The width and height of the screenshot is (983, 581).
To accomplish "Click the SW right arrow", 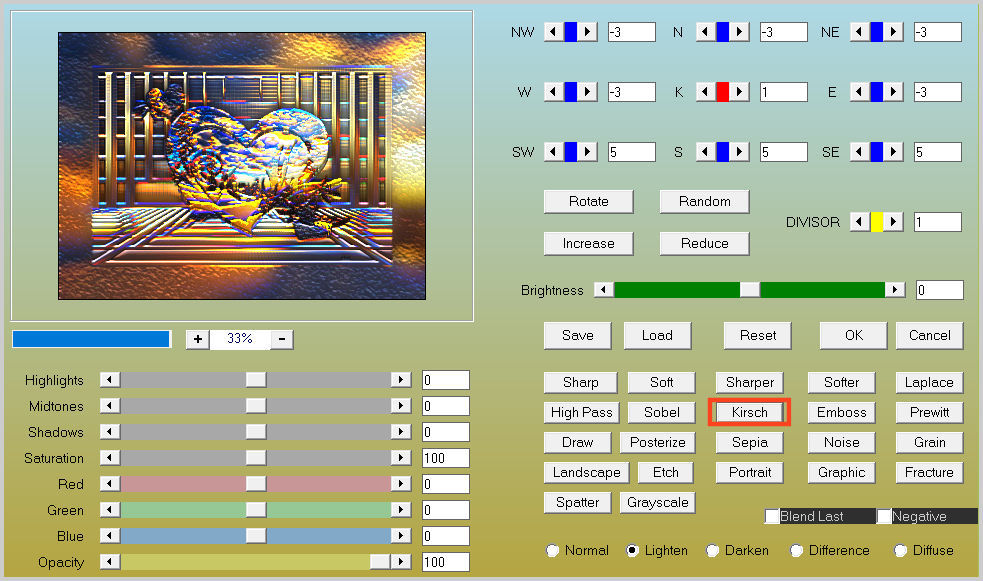I will pos(587,152).
